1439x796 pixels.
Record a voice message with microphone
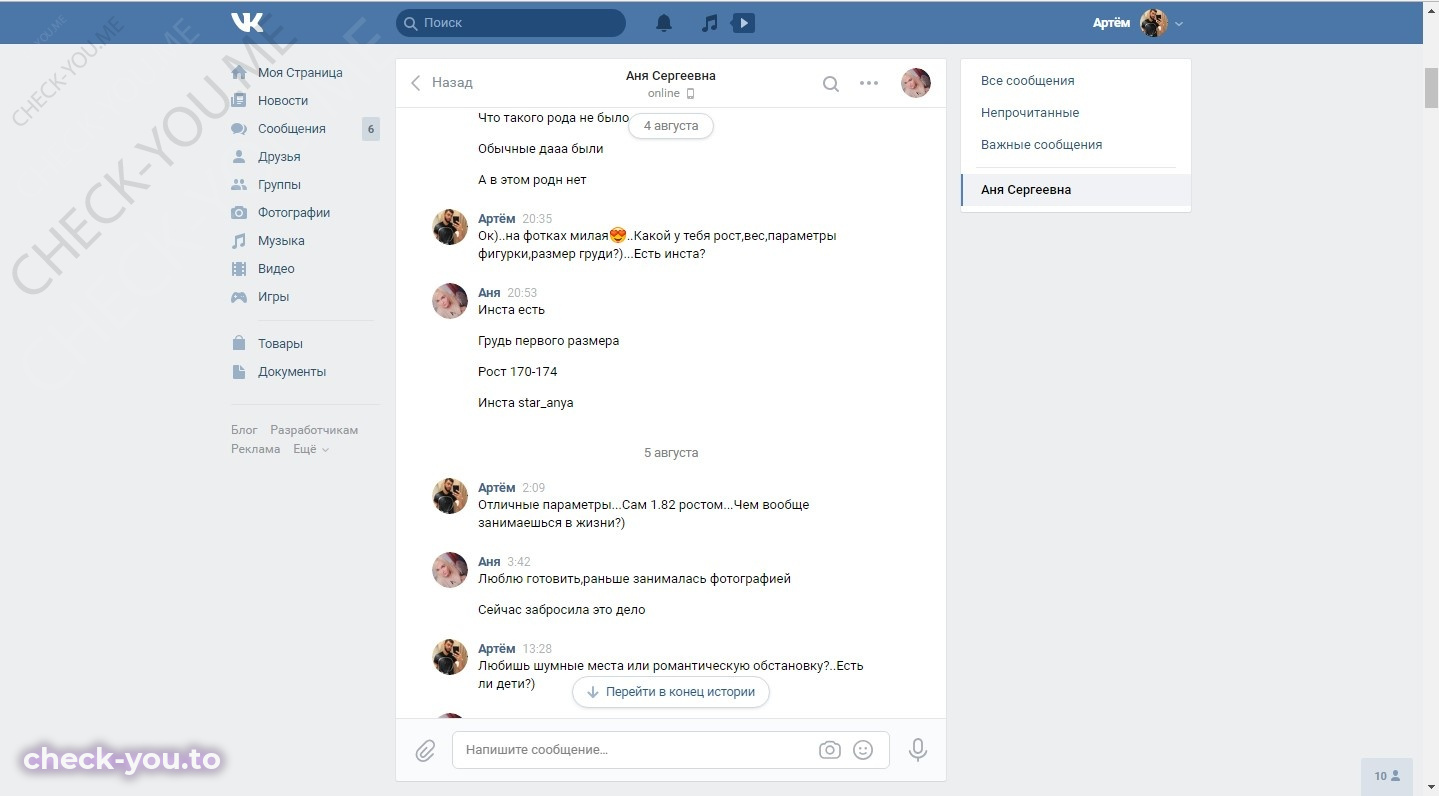918,750
